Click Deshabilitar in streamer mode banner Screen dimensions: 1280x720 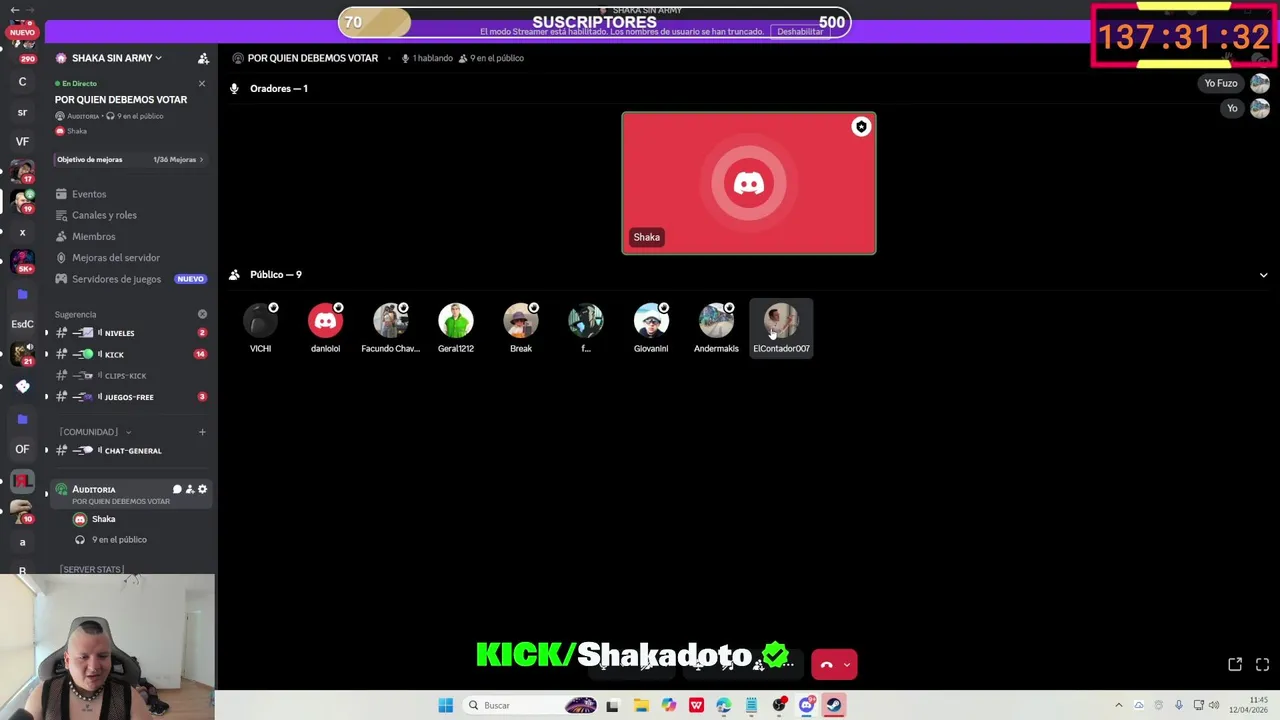tap(800, 32)
